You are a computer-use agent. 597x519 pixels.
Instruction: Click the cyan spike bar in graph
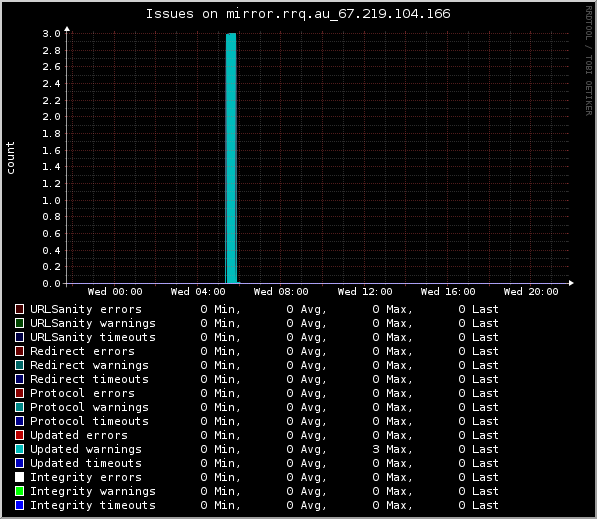(231, 158)
